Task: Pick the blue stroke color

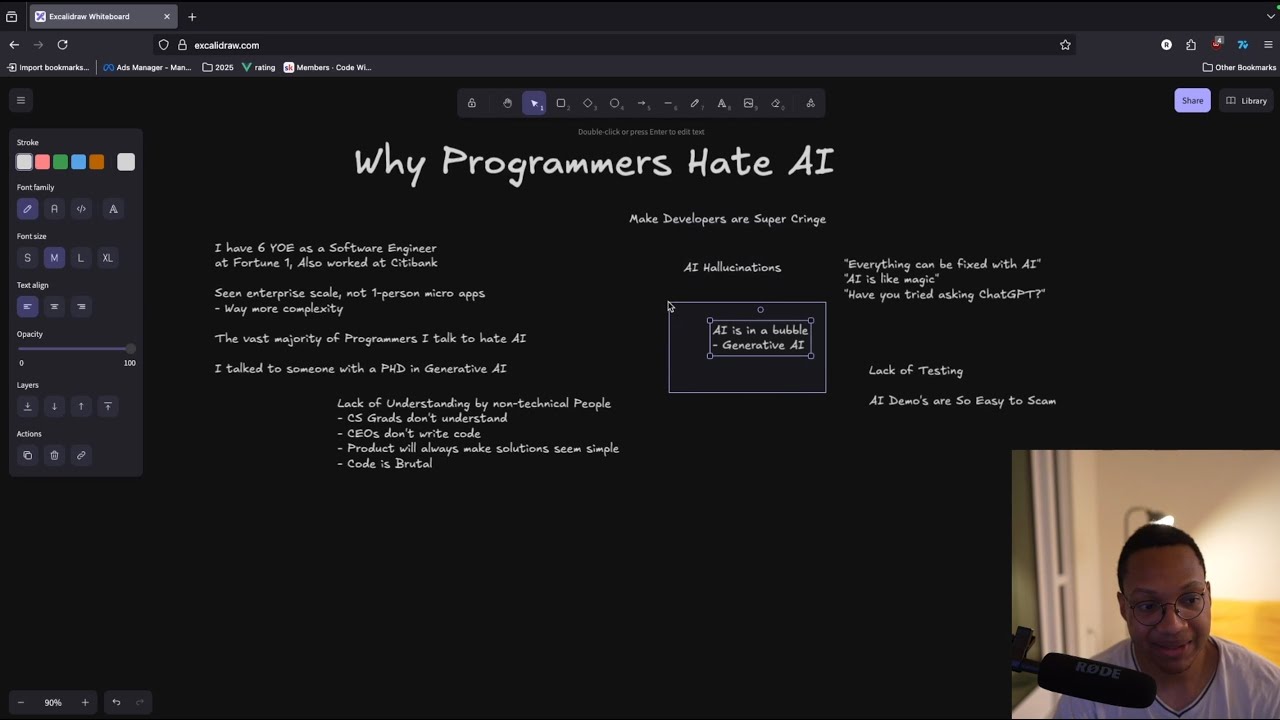Action: coord(78,162)
